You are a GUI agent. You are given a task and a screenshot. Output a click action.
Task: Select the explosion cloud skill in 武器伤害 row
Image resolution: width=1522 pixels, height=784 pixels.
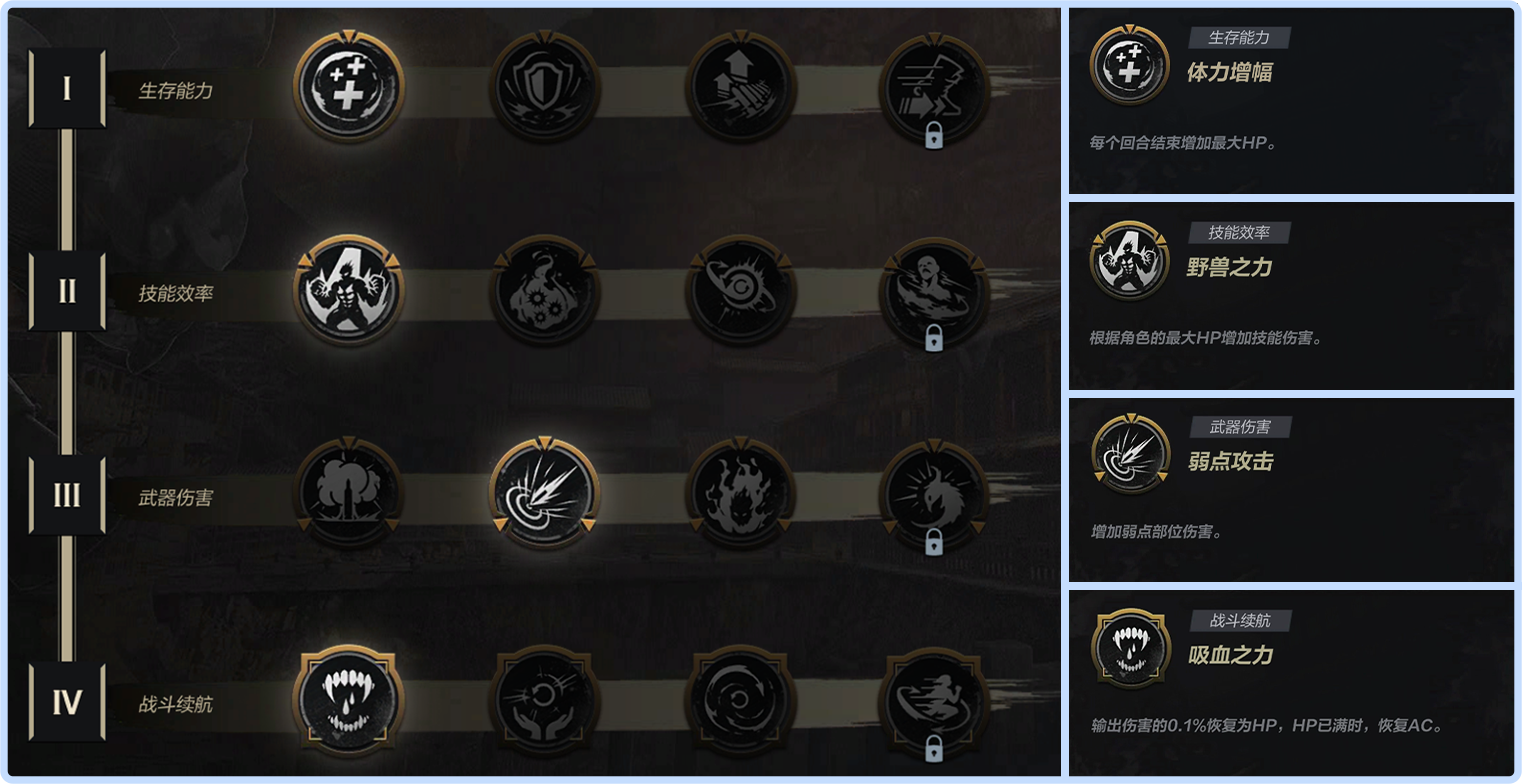click(348, 494)
